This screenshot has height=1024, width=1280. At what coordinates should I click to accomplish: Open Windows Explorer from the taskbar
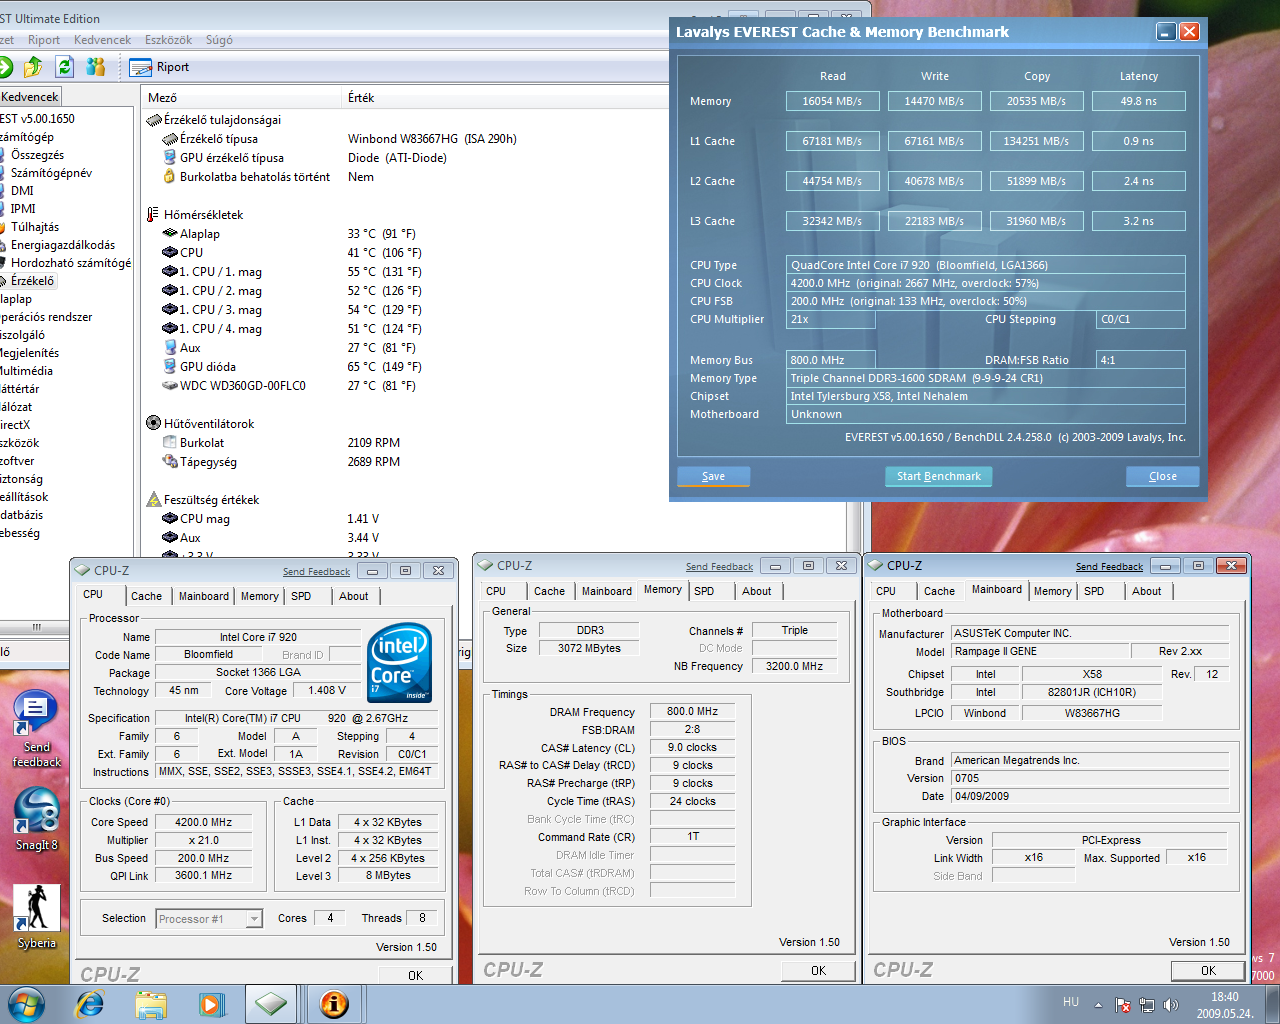(x=151, y=1003)
